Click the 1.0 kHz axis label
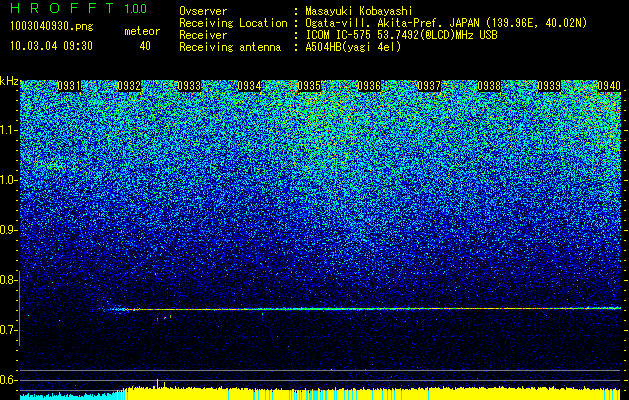The height and width of the screenshot is (400, 629). (8, 180)
